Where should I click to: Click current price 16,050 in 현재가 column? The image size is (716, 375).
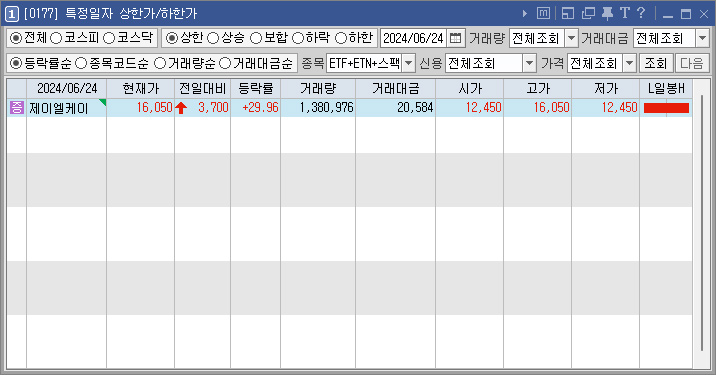154,107
